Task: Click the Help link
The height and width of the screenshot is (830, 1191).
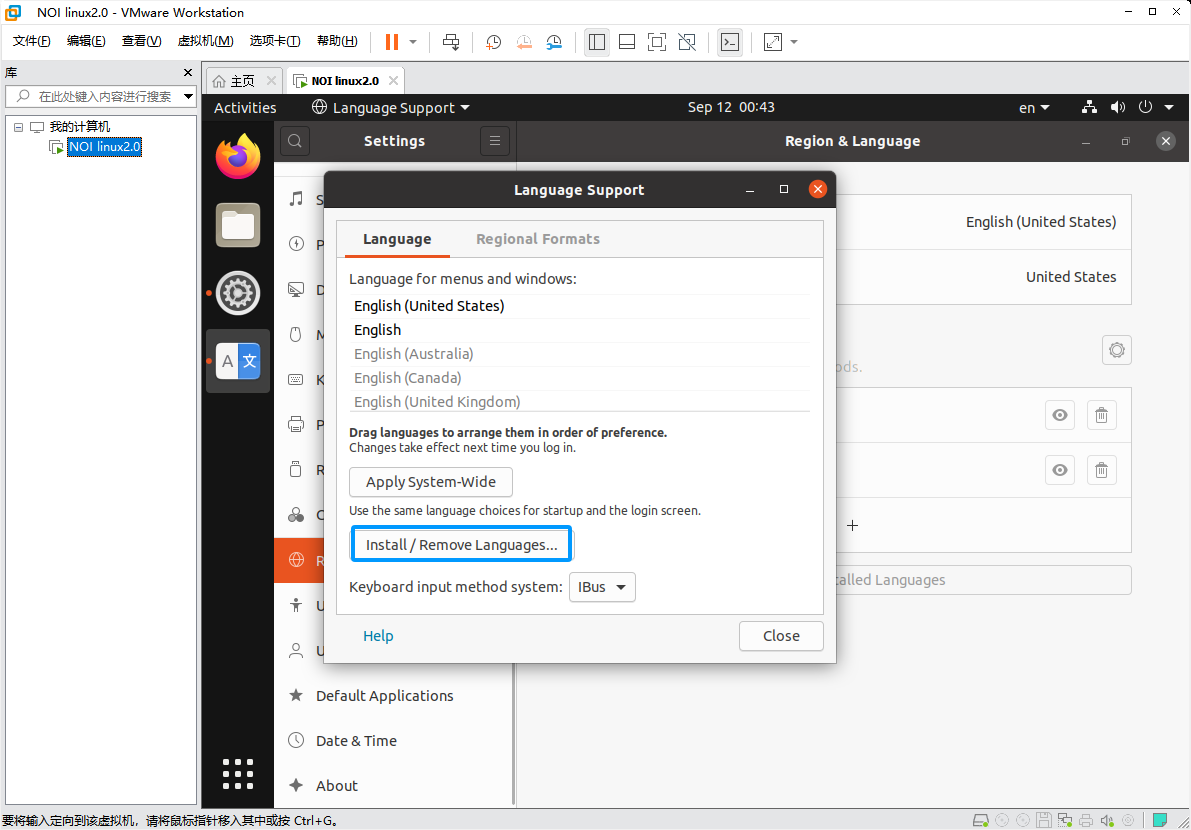Action: point(378,636)
